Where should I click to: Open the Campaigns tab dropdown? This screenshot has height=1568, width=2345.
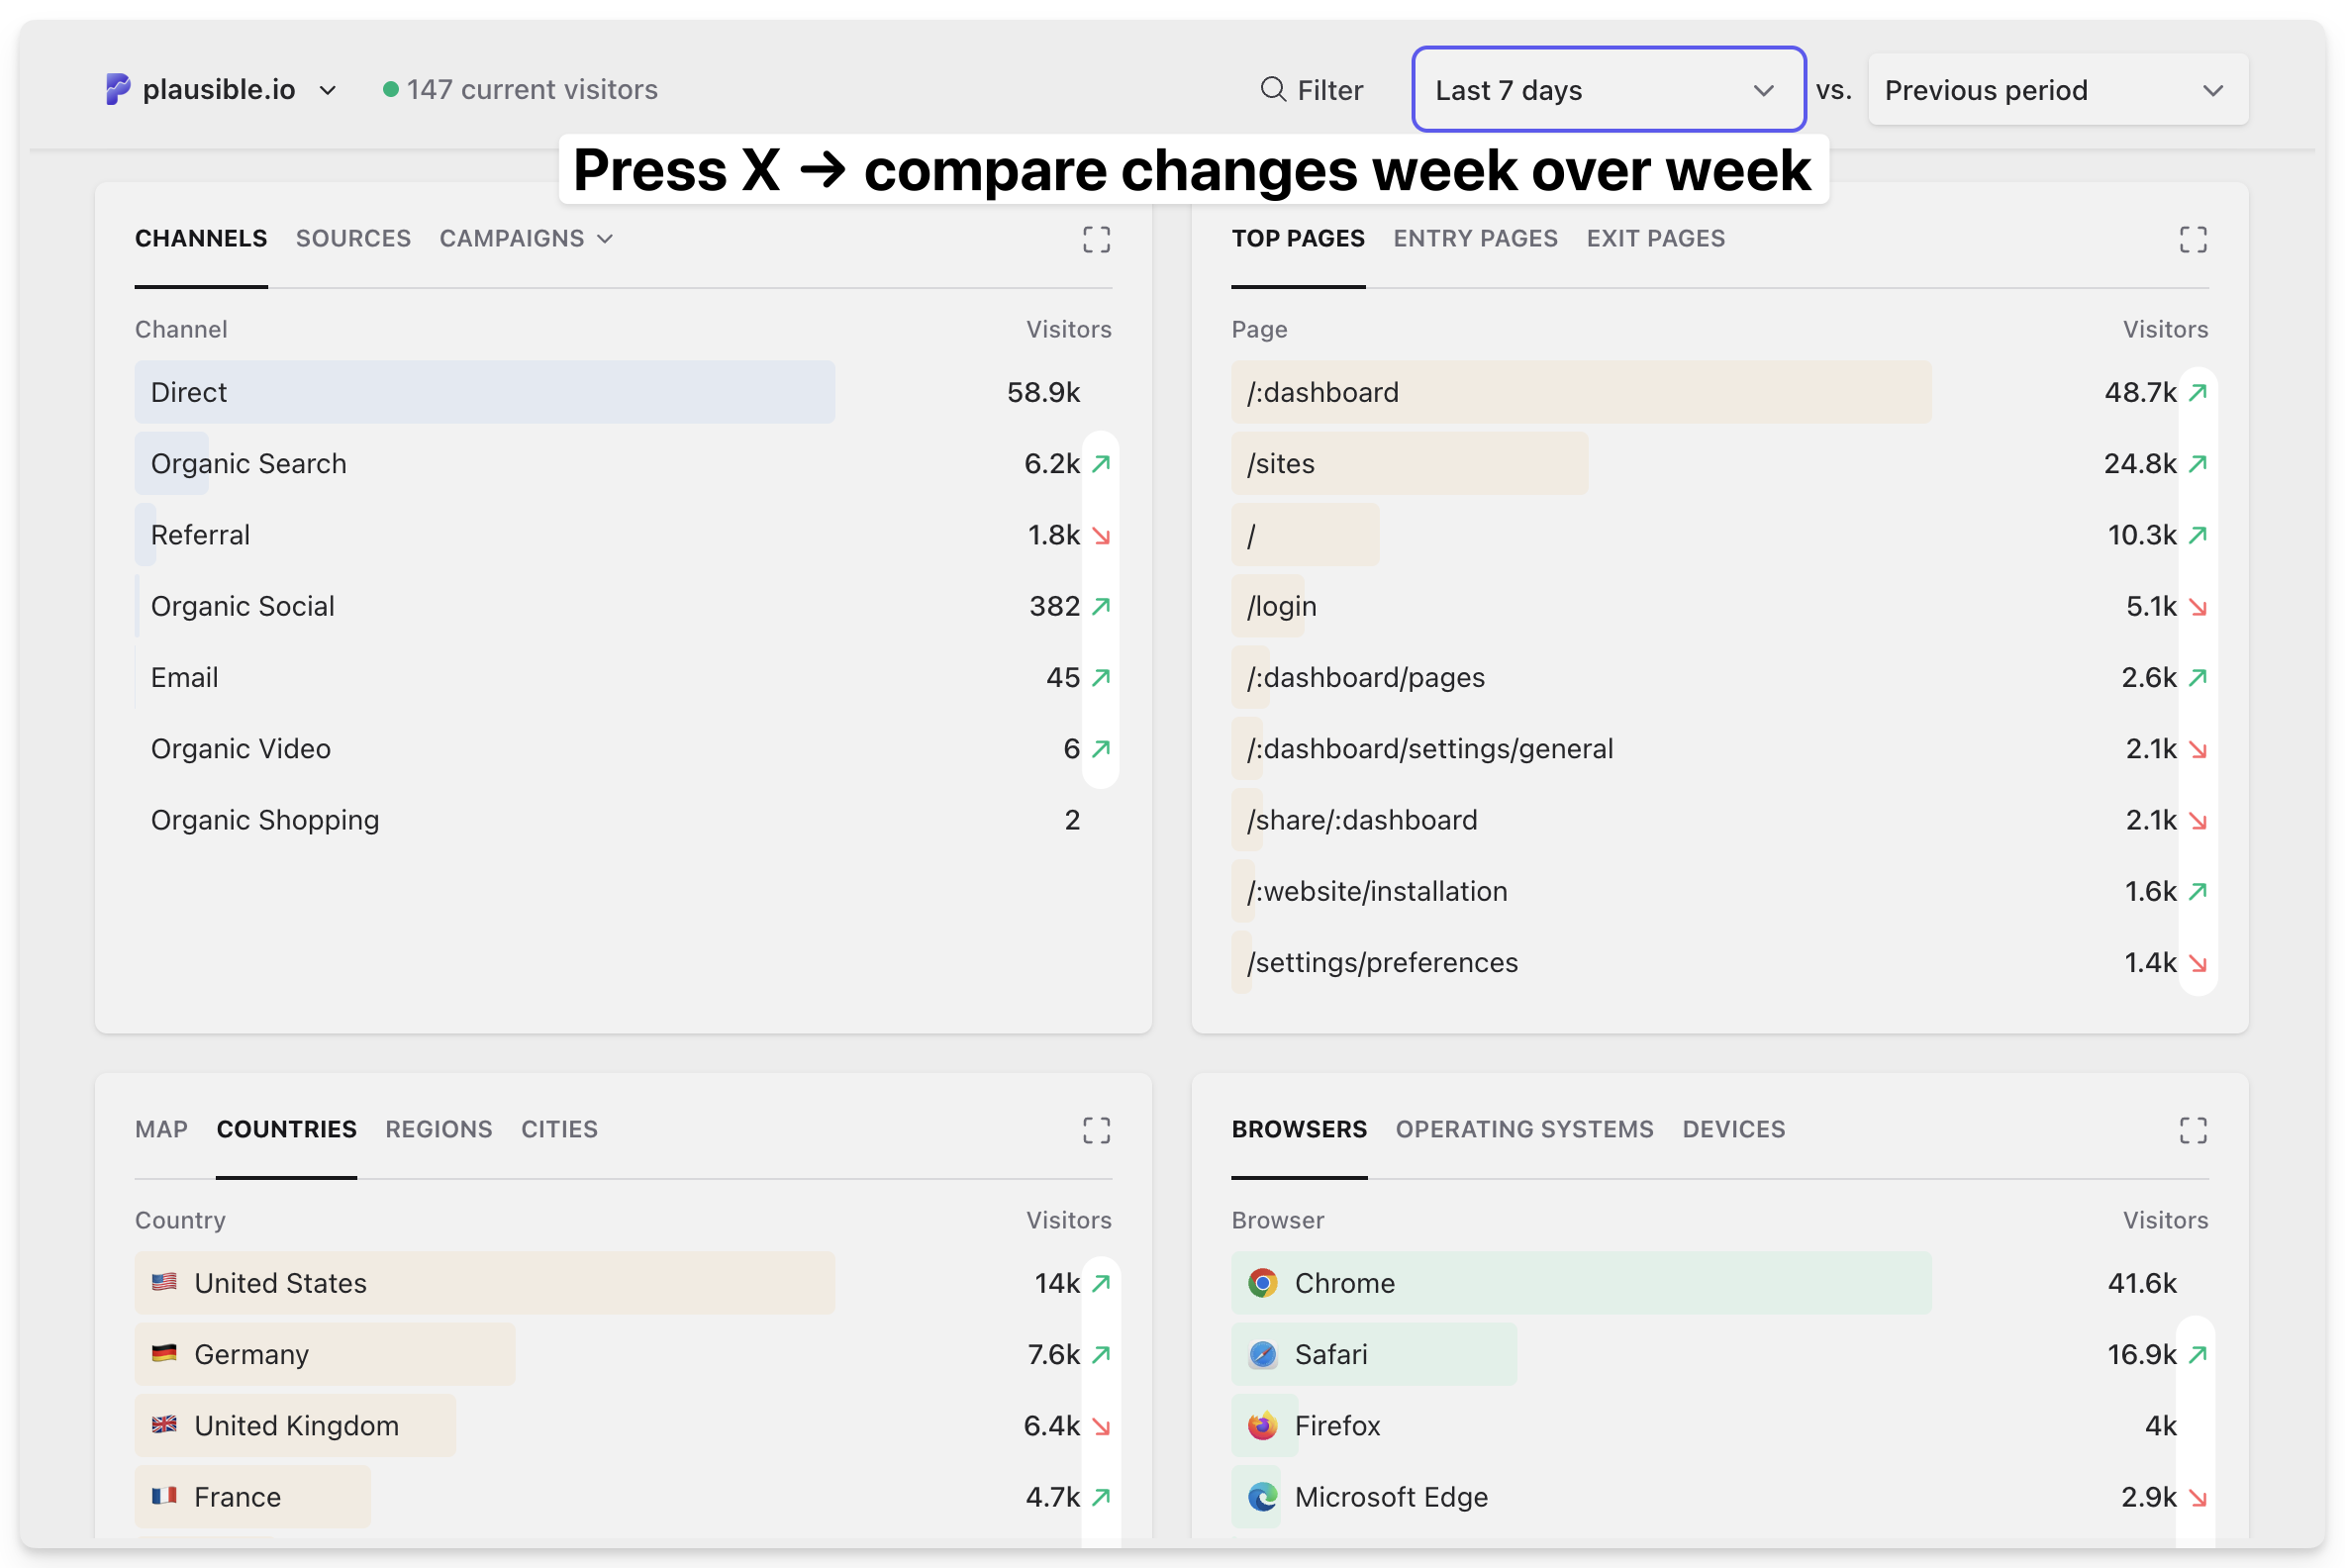point(526,238)
